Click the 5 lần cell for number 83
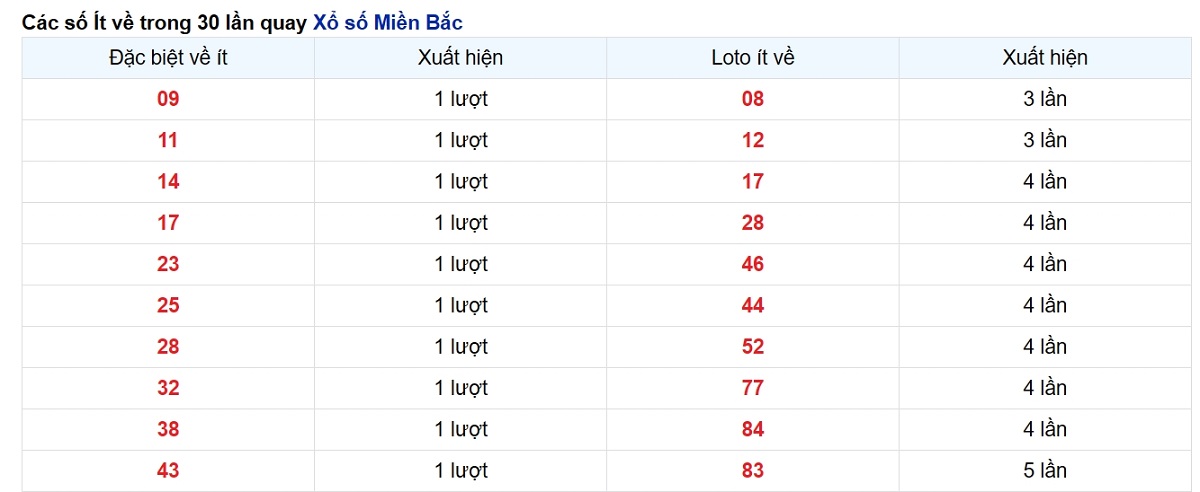This screenshot has width=1200, height=492. 1045,470
